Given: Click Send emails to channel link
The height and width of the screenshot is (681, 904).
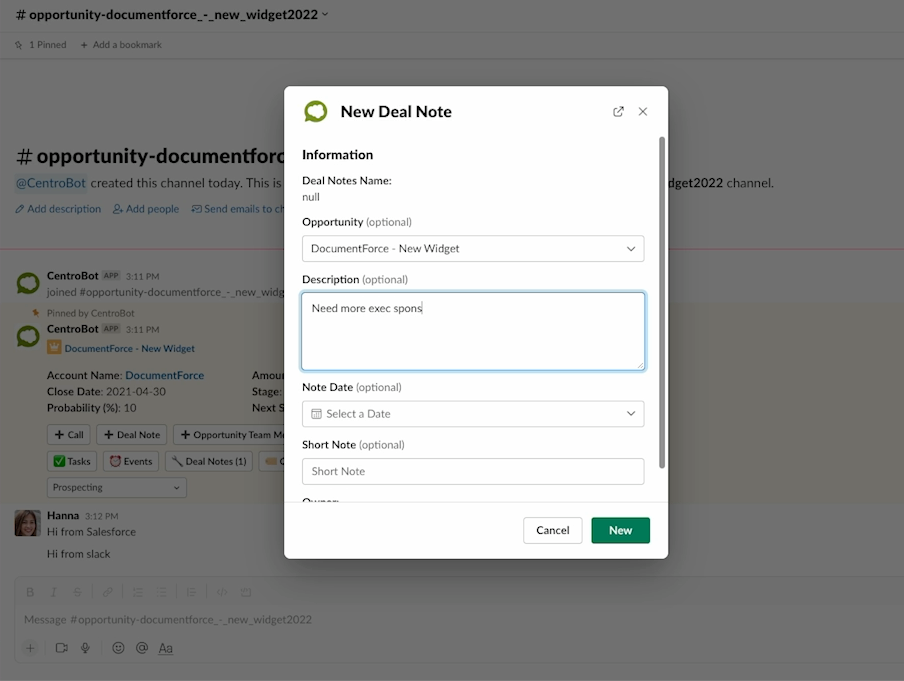Looking at the screenshot, I should click(x=238, y=209).
